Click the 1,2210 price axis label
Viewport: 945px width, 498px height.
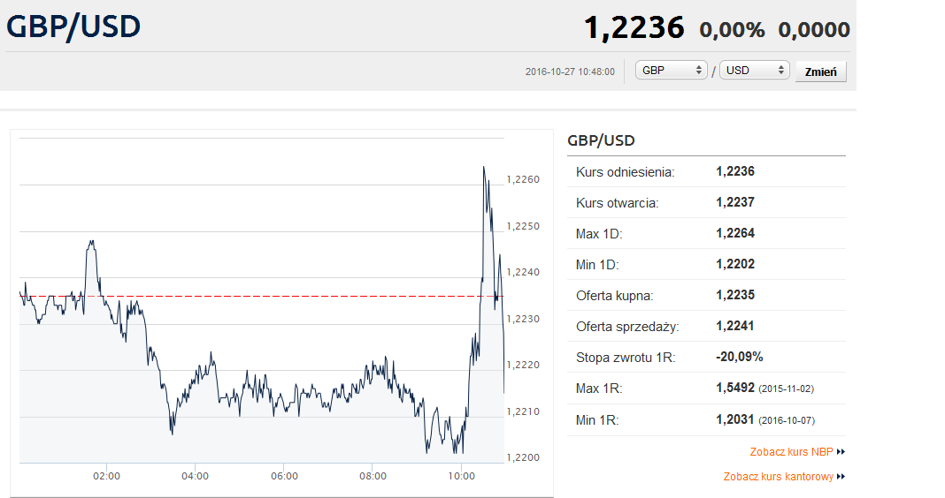pyautogui.click(x=523, y=412)
